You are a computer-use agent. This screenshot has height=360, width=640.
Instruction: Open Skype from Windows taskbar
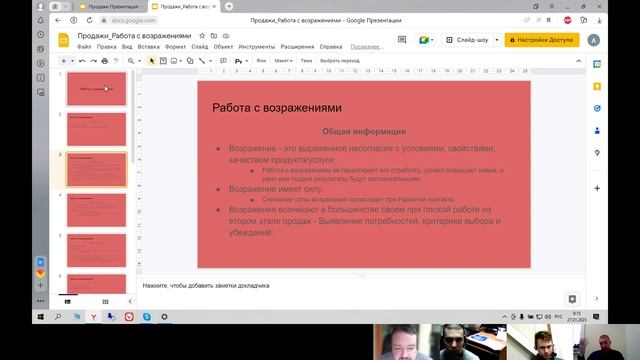[x=147, y=317]
